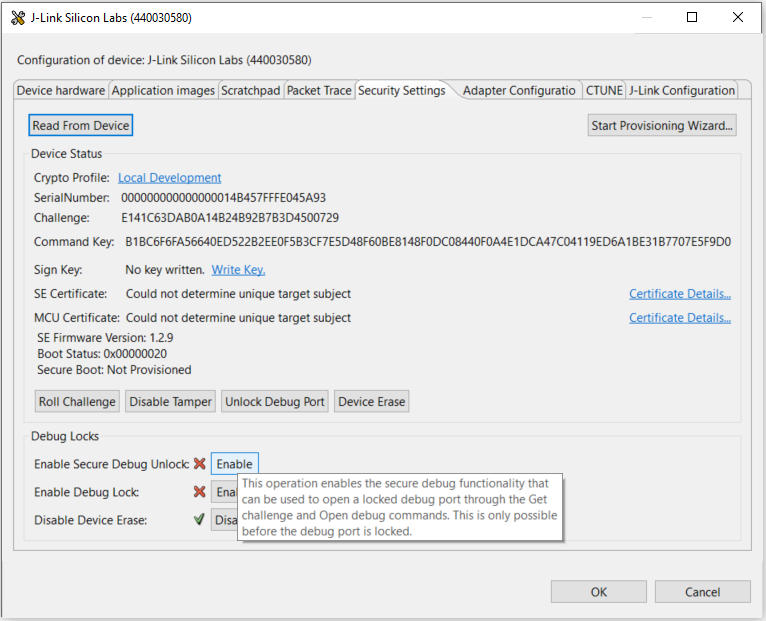This screenshot has height=621, width=766.
Task: Go to the Packet Trace tab
Action: [x=319, y=91]
